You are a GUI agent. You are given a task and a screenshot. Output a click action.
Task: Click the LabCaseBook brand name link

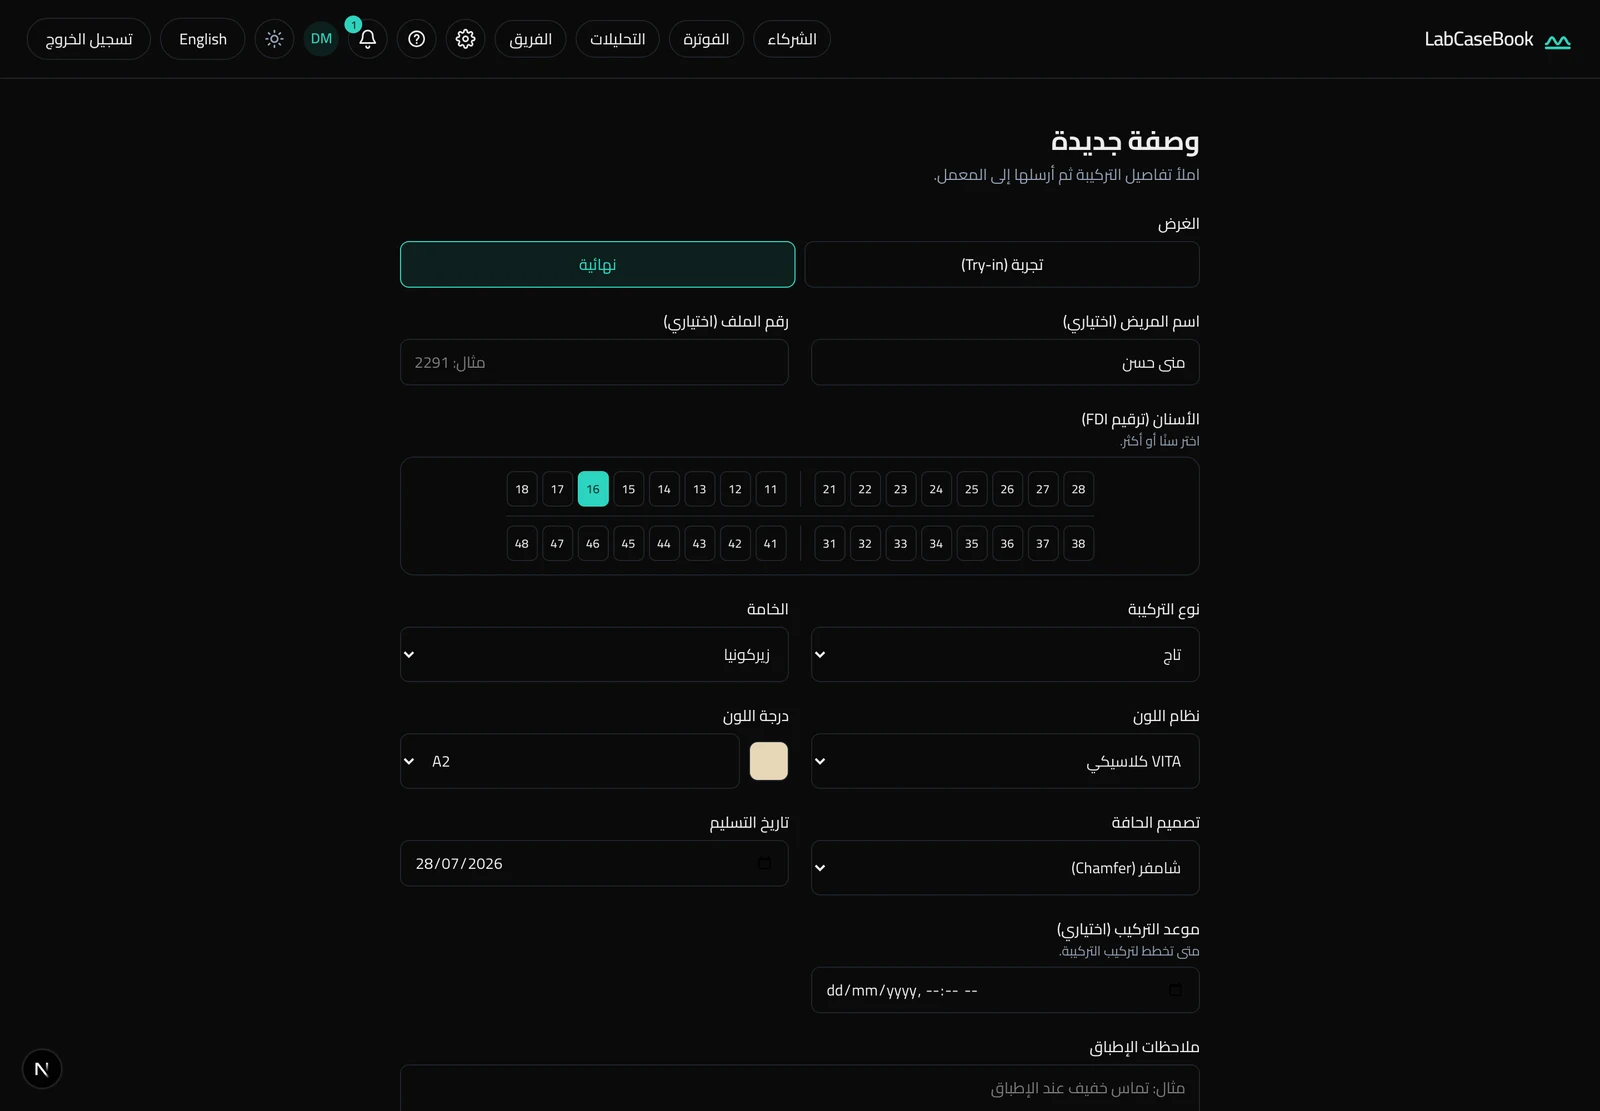tap(1478, 39)
